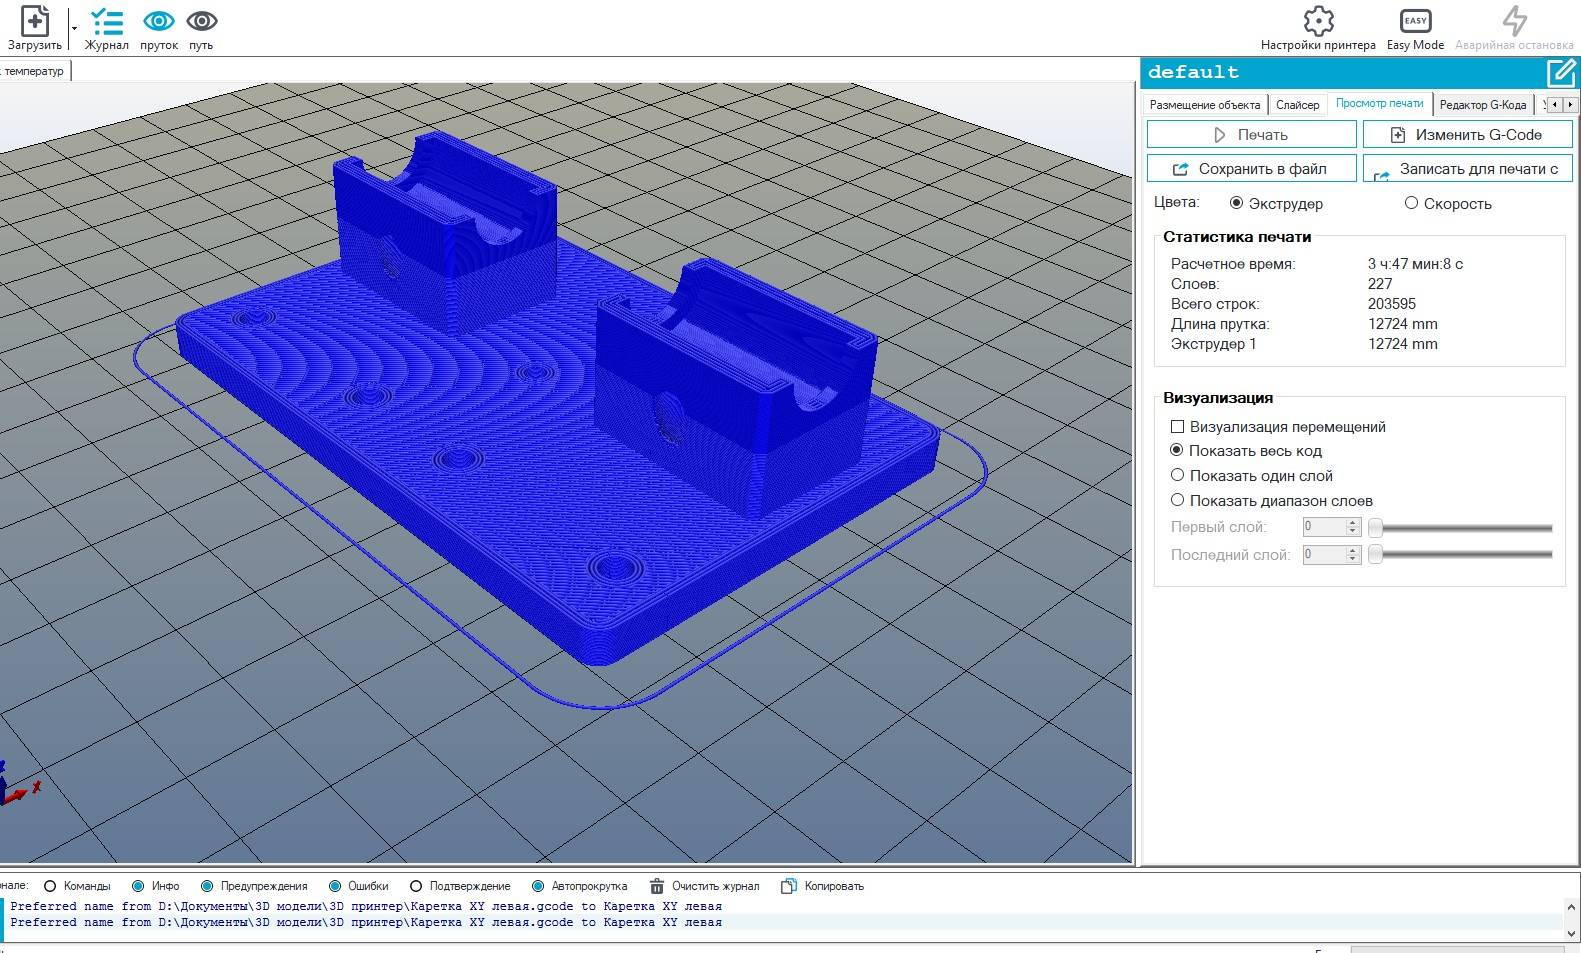Toggle the Журнал log panel icon
The width and height of the screenshot is (1581, 953).
[x=106, y=21]
